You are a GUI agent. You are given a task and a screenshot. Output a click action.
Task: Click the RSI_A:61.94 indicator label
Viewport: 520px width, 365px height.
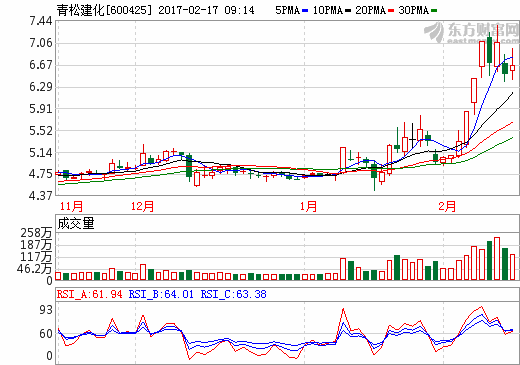click(89, 294)
